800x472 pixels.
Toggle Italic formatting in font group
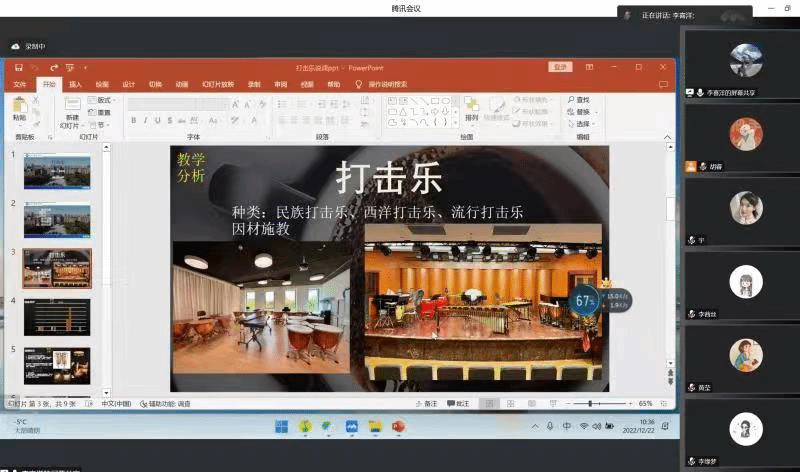tap(146, 121)
